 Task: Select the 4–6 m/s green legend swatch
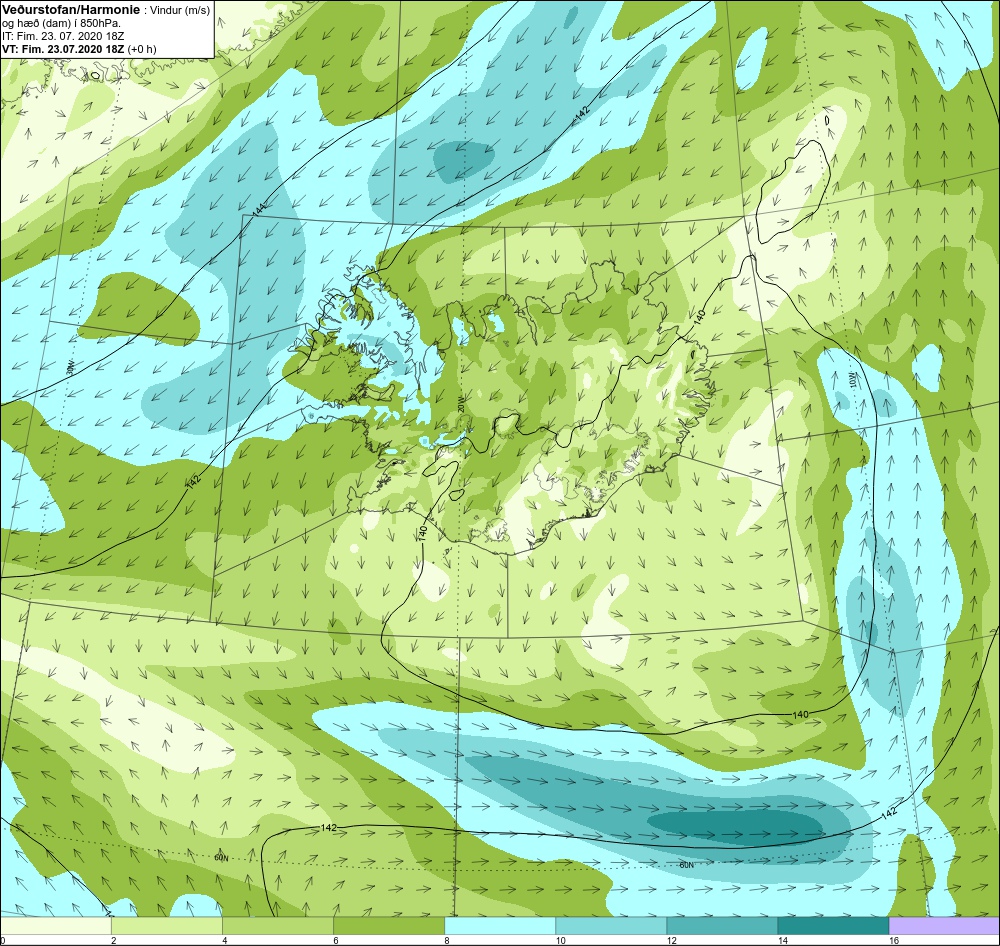(x=278, y=925)
